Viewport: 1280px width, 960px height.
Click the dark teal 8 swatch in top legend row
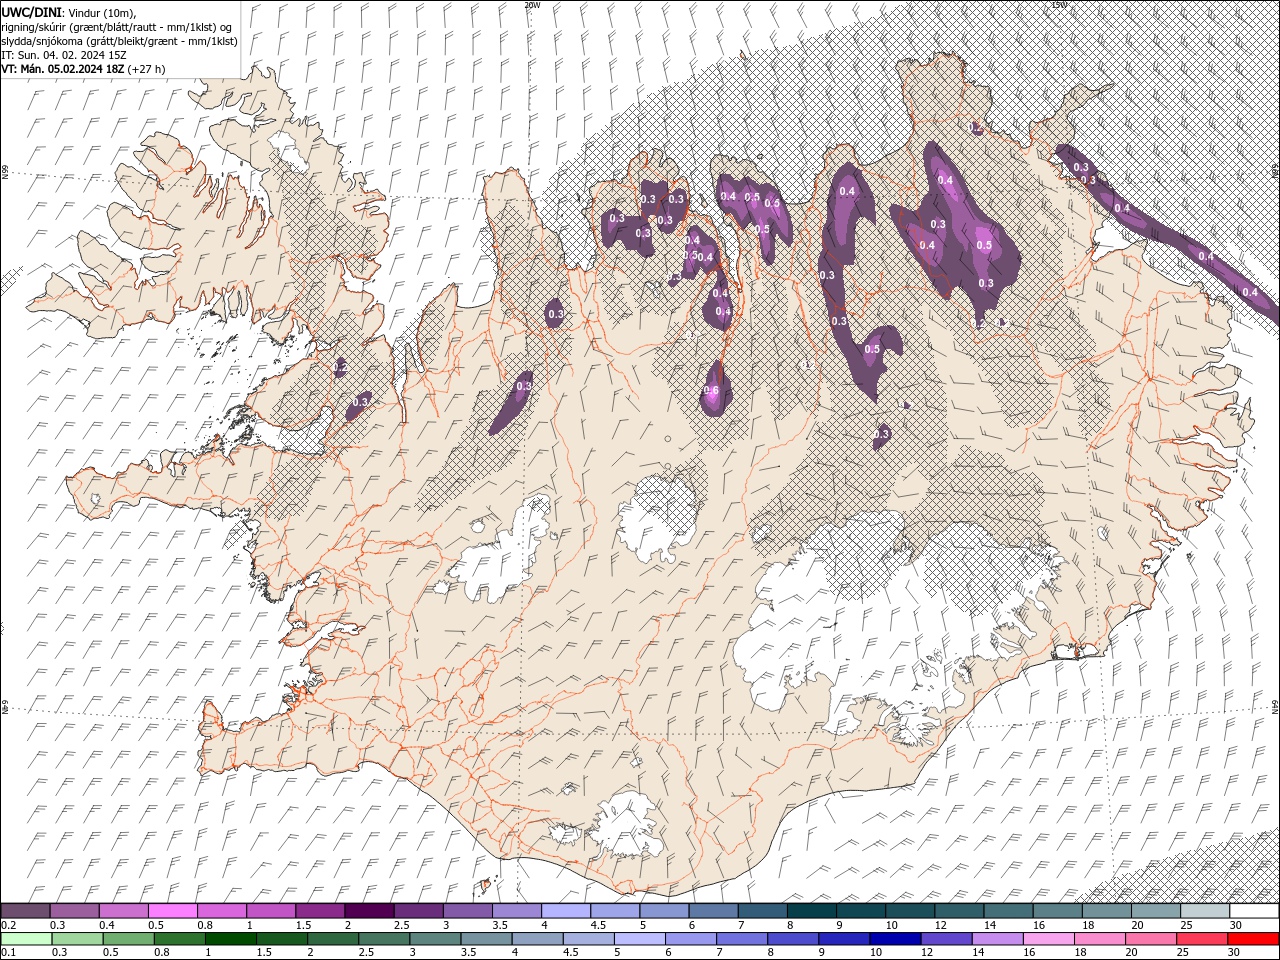click(x=812, y=911)
